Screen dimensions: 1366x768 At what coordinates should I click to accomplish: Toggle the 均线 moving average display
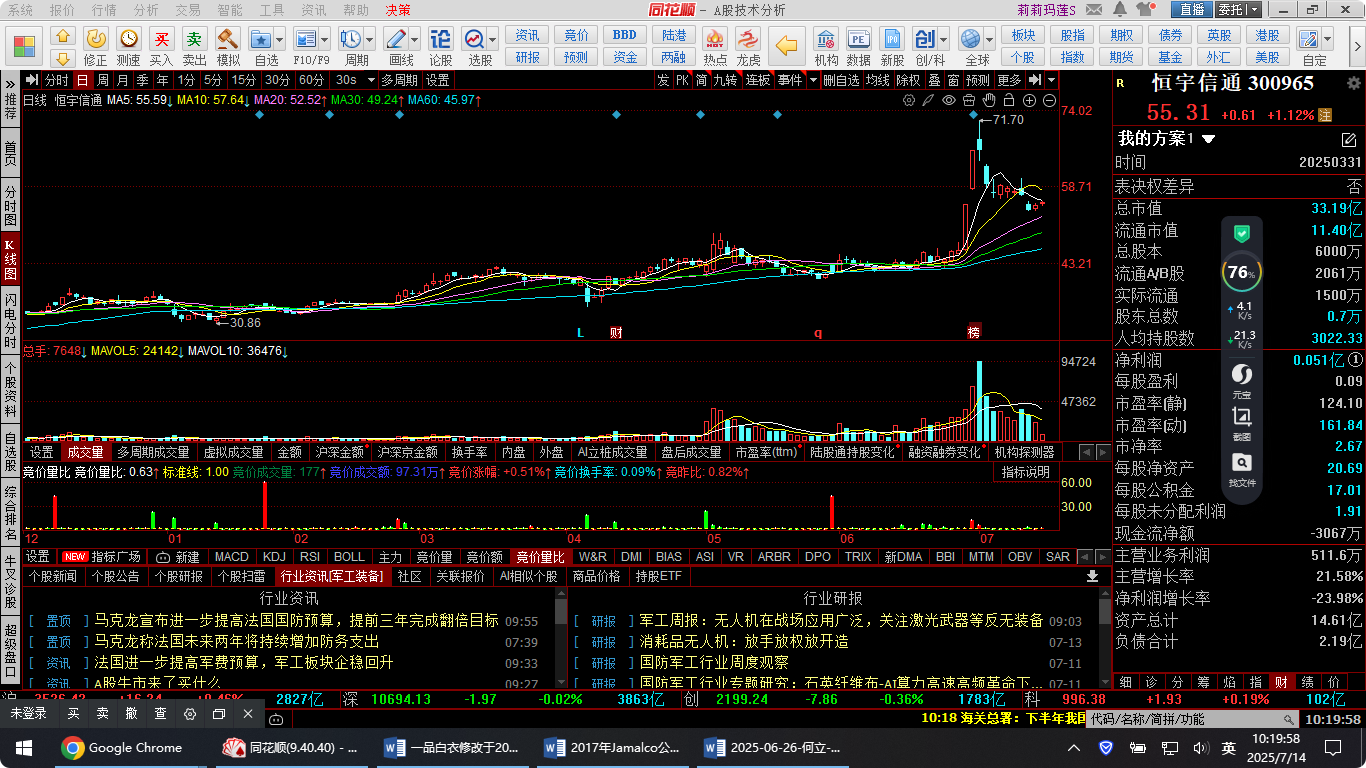pos(878,80)
